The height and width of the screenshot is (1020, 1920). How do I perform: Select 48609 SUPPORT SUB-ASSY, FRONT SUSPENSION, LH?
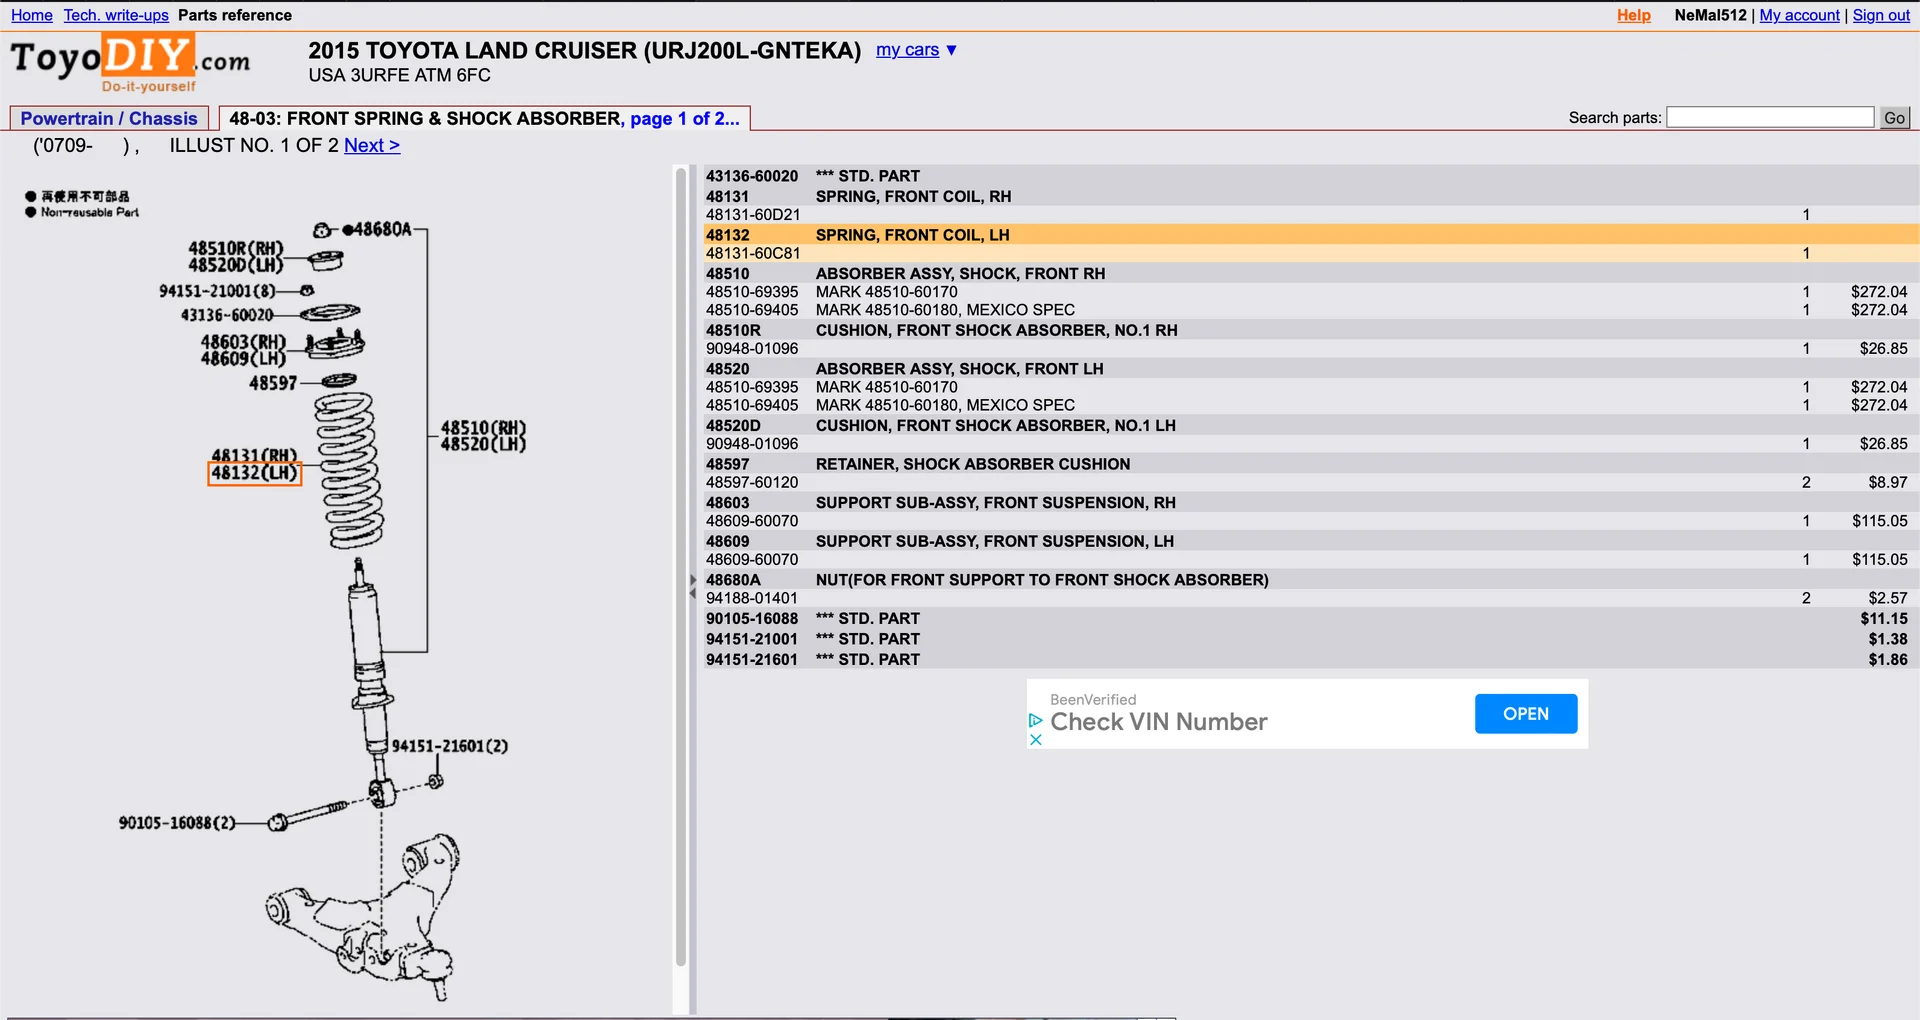click(1311, 541)
